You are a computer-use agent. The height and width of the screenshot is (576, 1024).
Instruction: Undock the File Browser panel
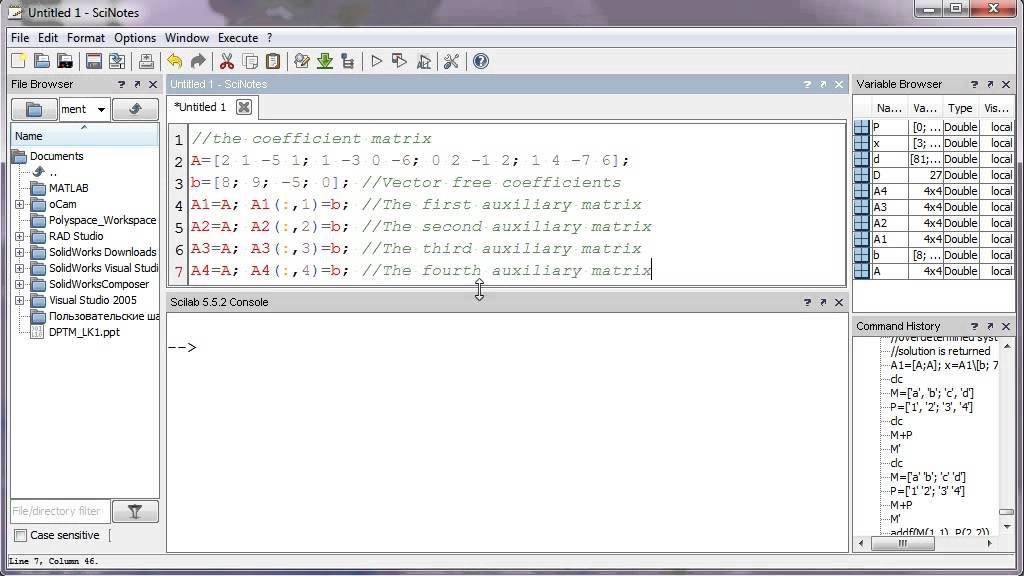[137, 84]
